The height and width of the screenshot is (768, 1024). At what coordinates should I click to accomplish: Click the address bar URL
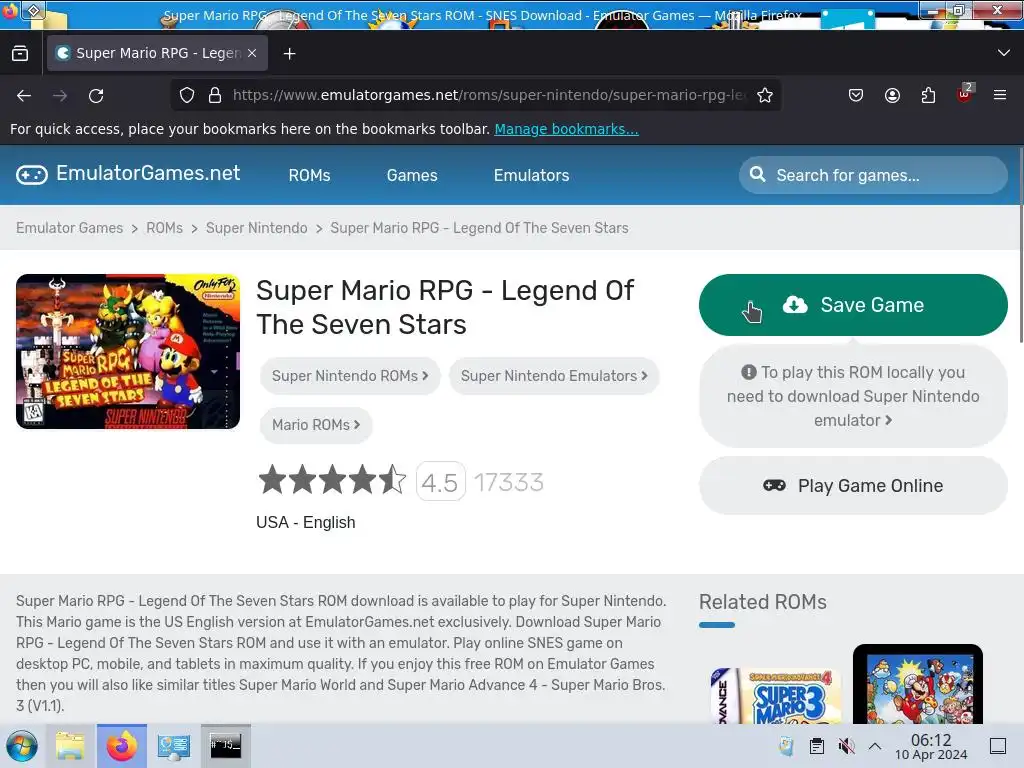pos(490,95)
